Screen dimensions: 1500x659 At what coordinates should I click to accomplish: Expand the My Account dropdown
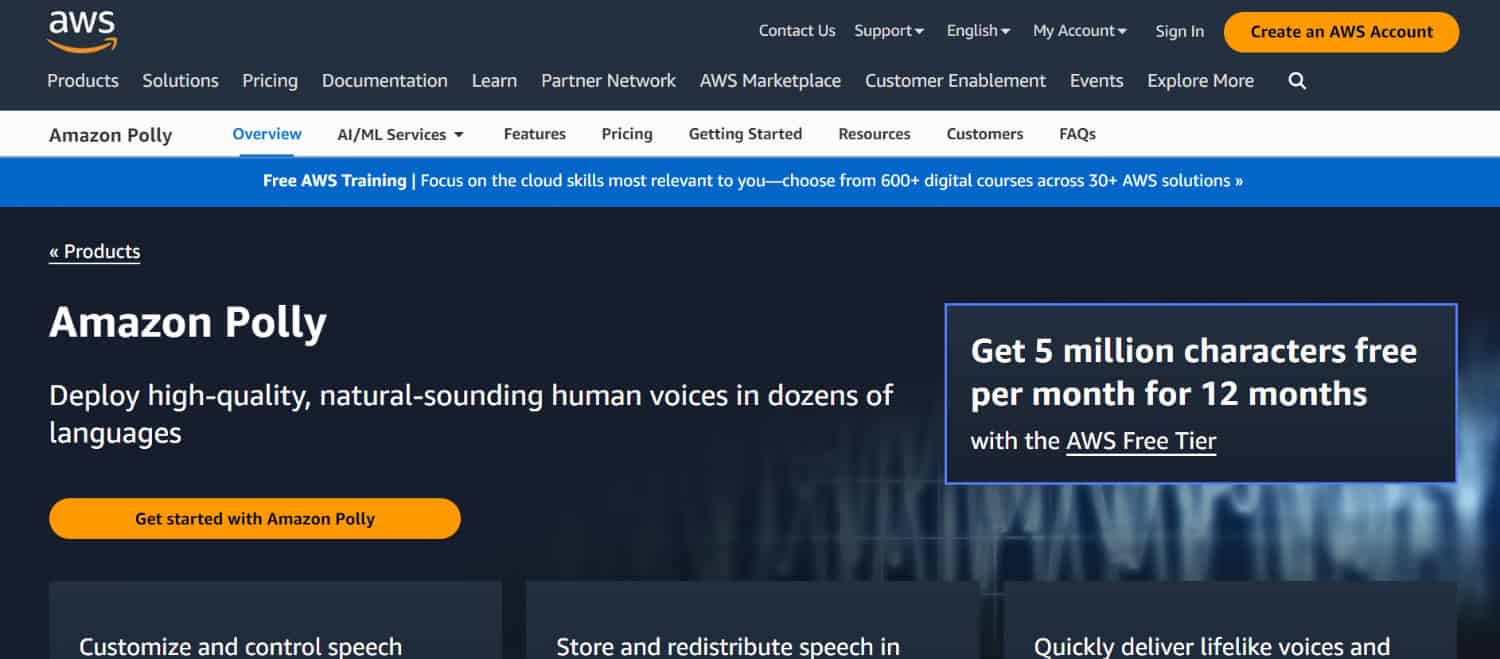(x=1080, y=31)
